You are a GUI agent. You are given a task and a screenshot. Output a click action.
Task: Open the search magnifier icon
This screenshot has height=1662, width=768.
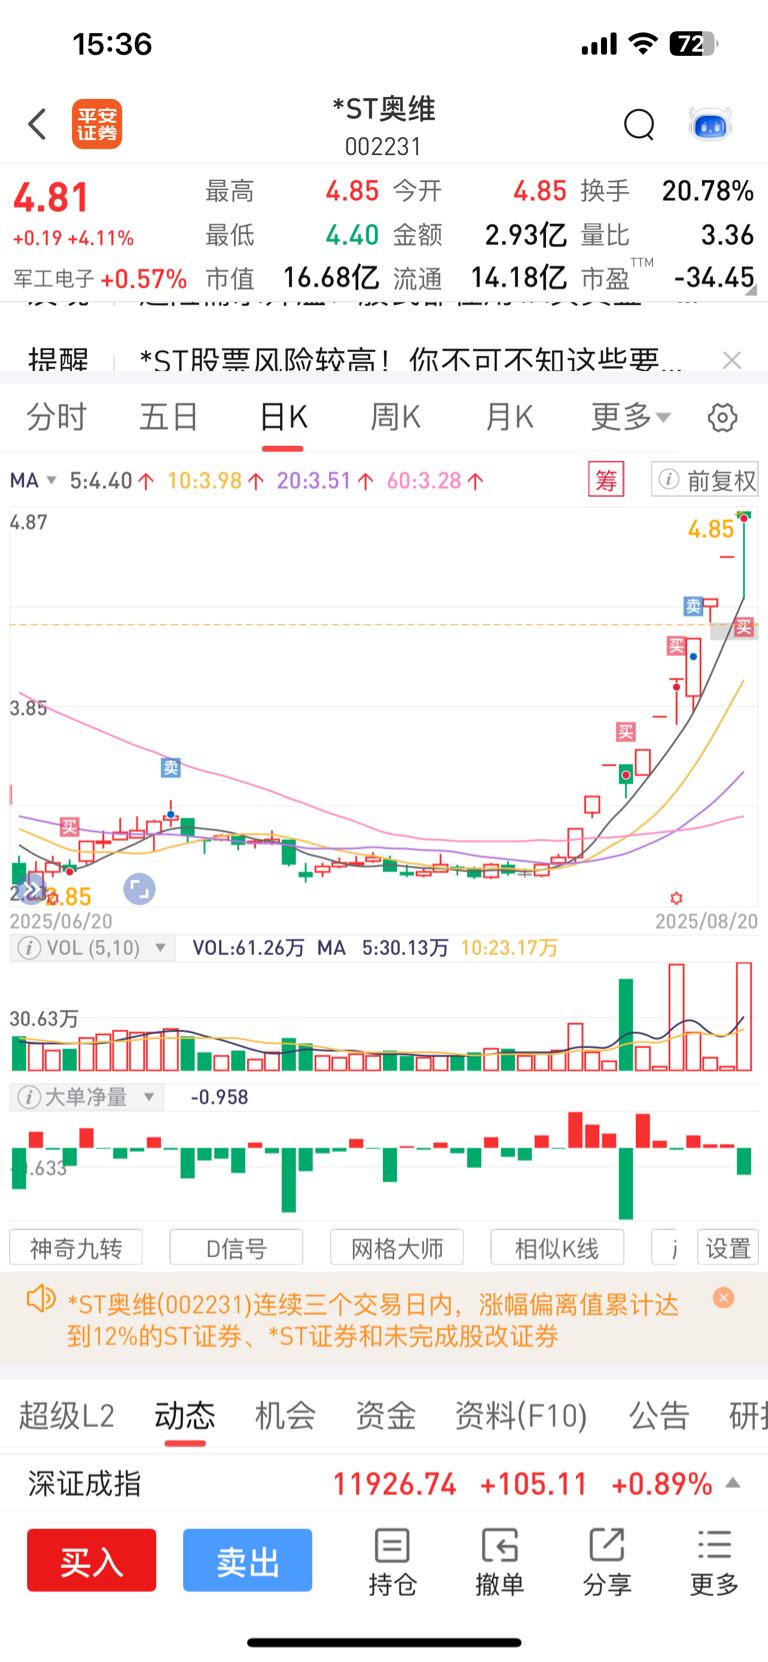point(639,125)
